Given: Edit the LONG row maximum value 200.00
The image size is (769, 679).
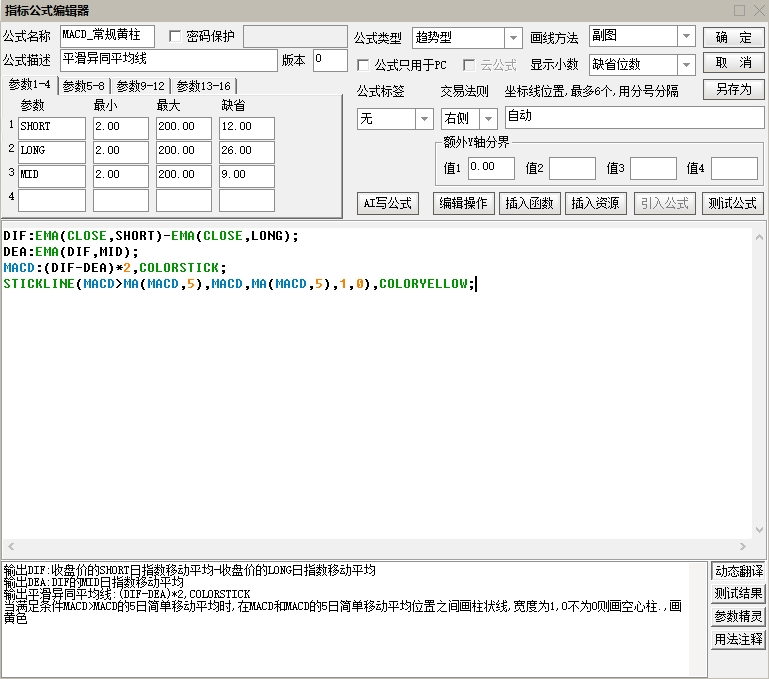Looking at the screenshot, I should [x=184, y=152].
